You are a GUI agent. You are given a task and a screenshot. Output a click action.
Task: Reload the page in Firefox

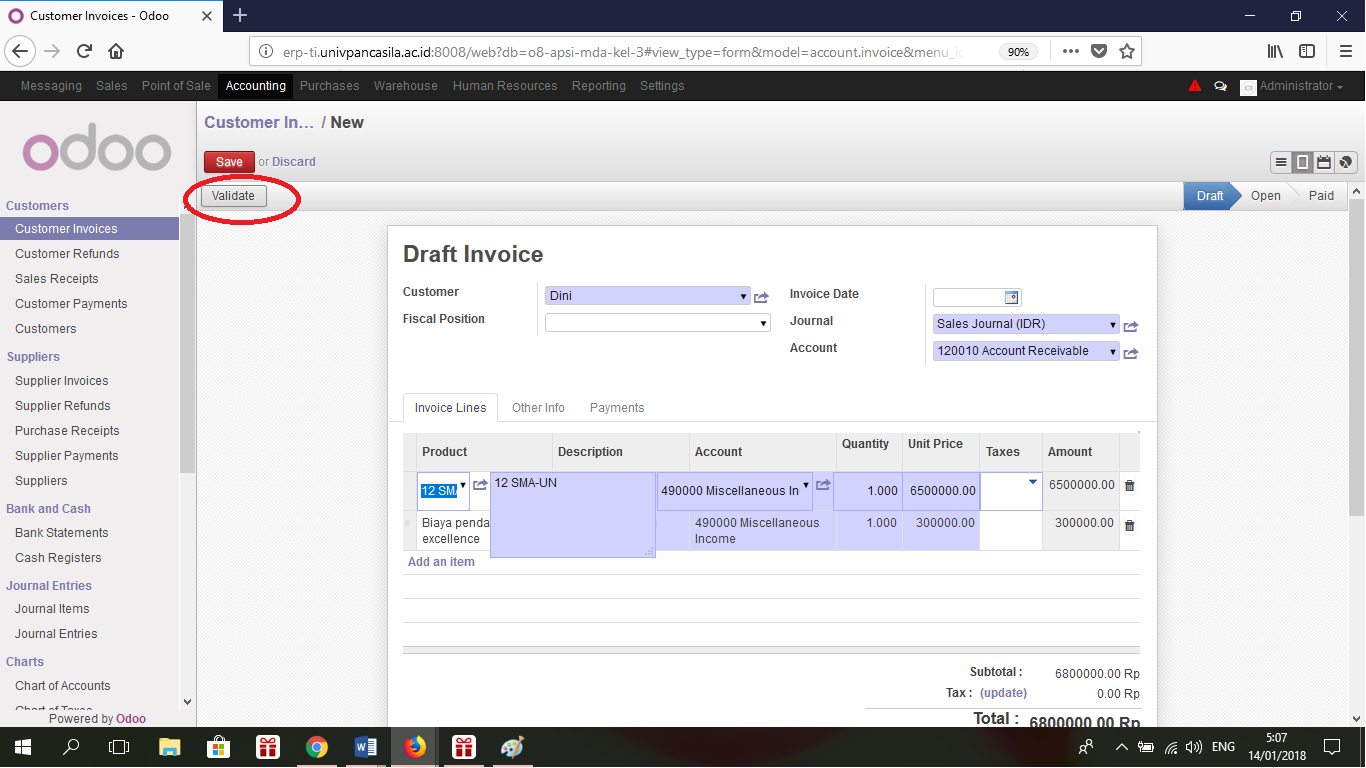(x=84, y=51)
